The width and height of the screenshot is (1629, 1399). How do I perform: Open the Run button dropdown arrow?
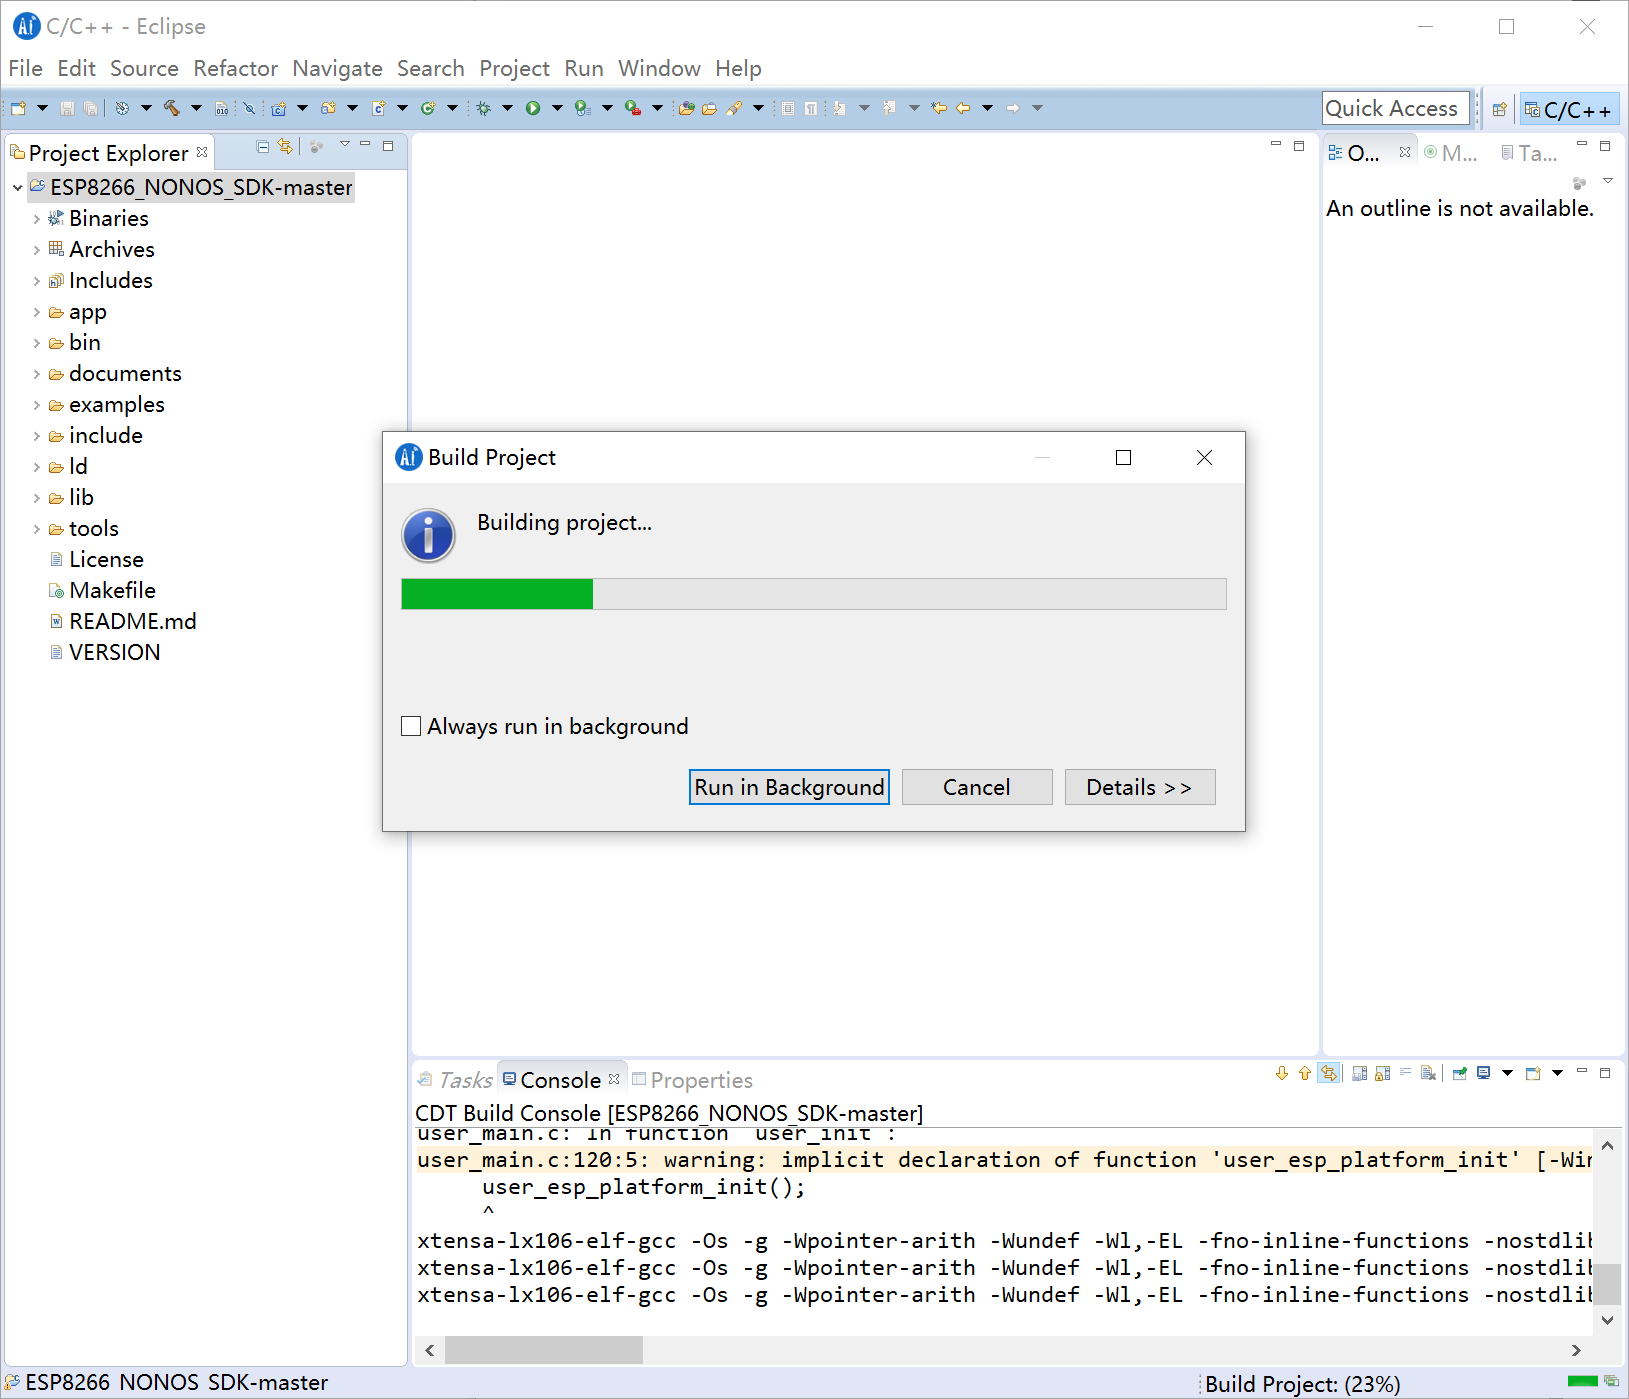pos(557,108)
